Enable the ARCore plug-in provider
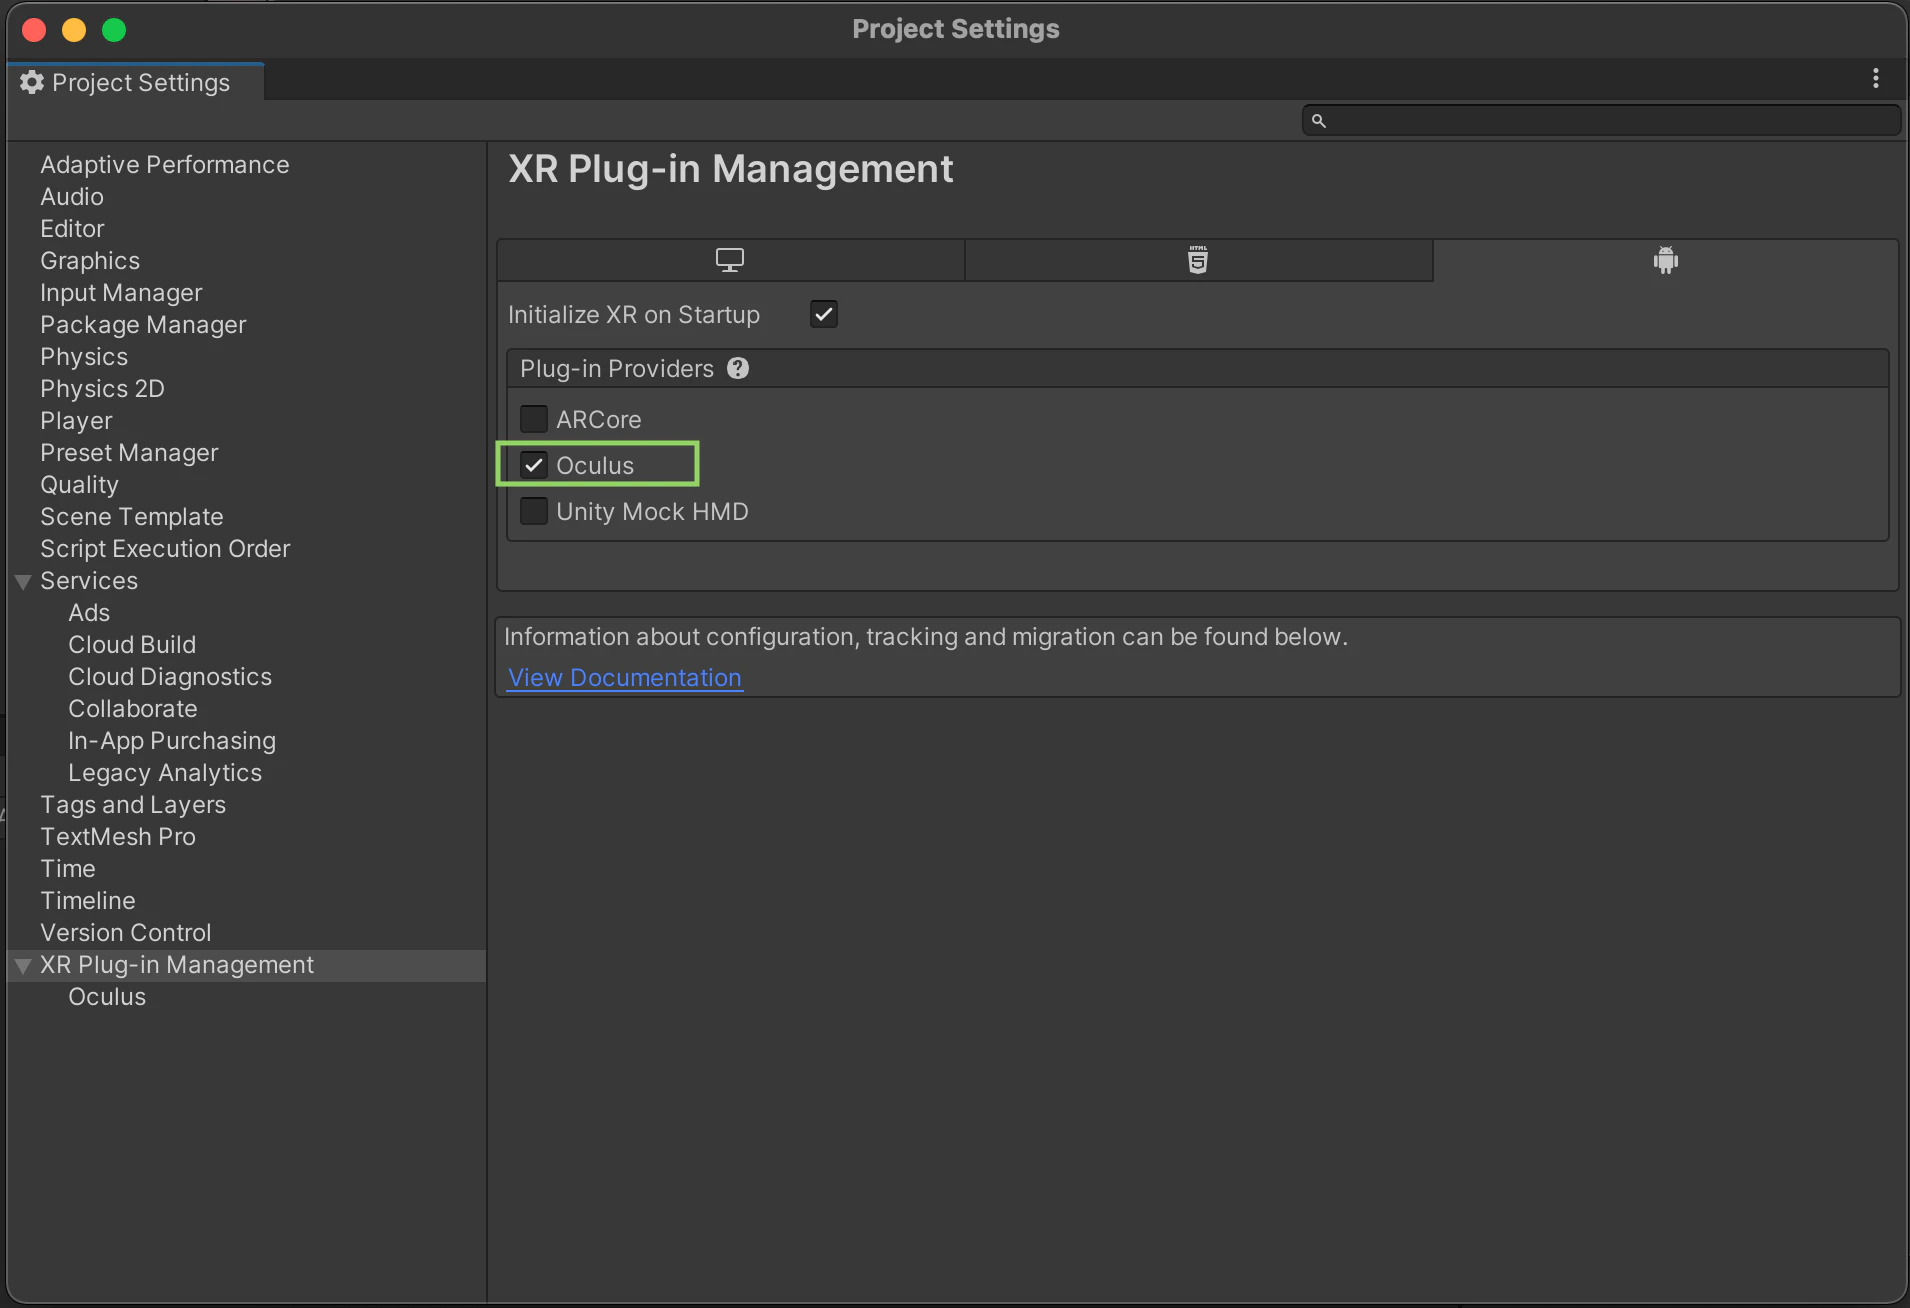1910x1308 pixels. pos(534,419)
